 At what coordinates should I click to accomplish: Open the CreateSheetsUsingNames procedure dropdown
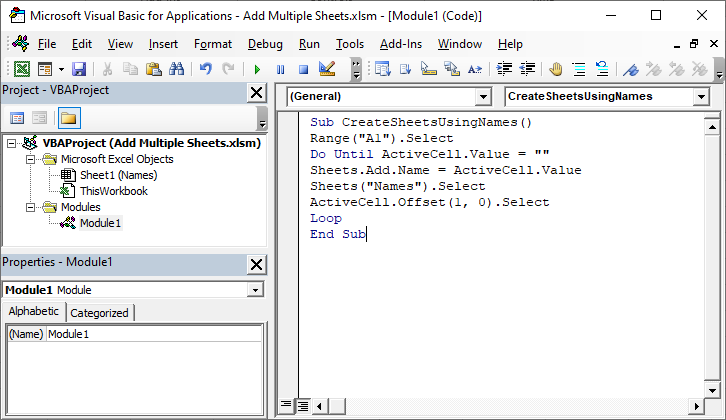click(701, 97)
